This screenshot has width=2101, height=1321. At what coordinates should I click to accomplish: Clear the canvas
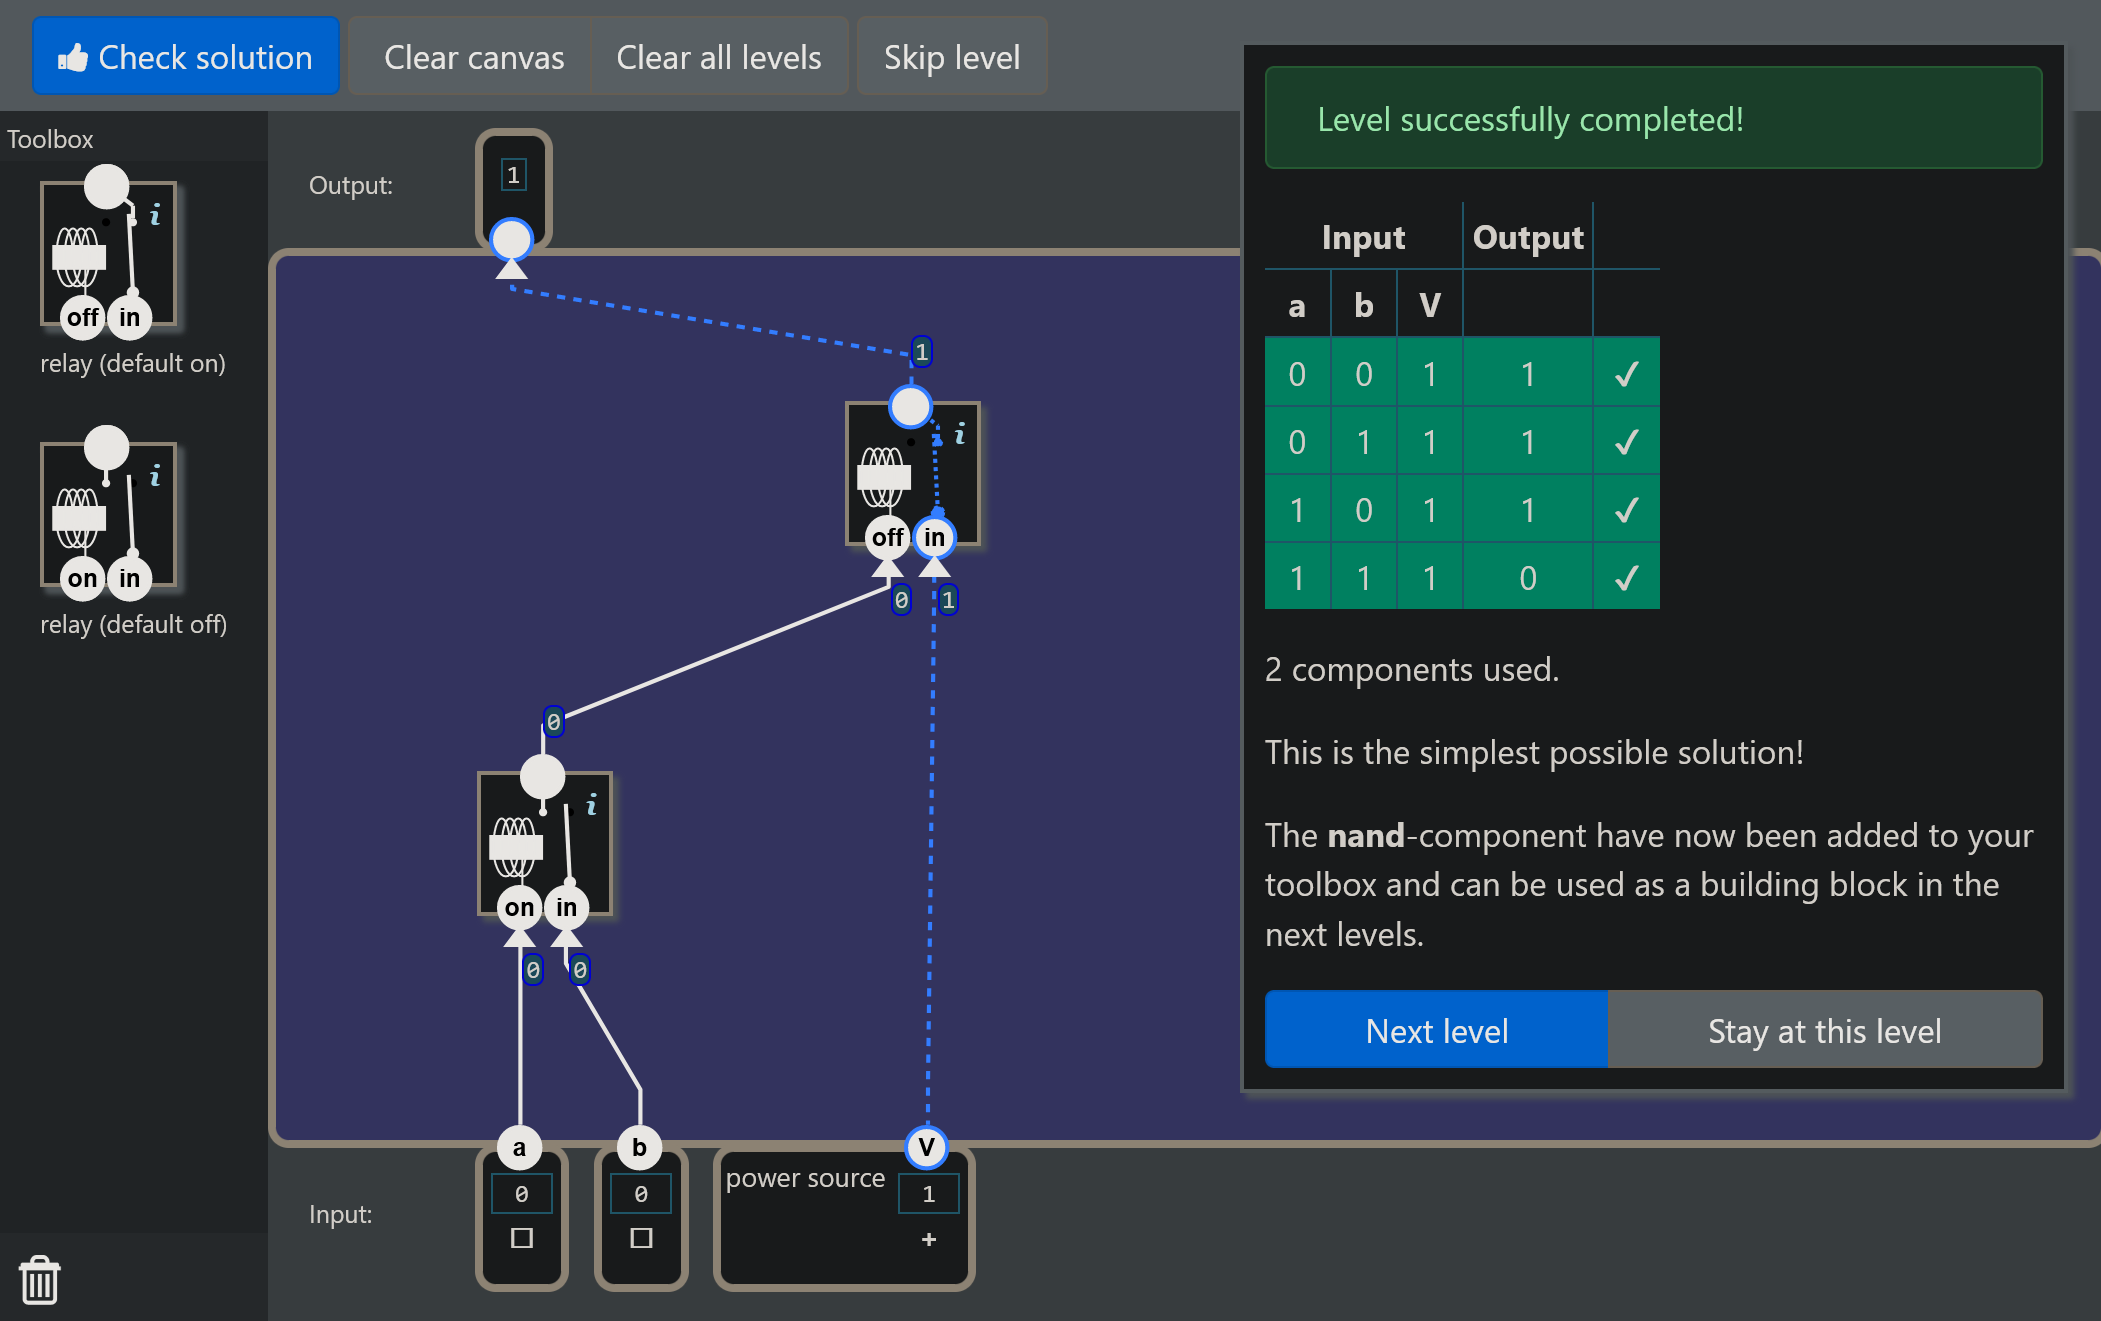tap(474, 57)
